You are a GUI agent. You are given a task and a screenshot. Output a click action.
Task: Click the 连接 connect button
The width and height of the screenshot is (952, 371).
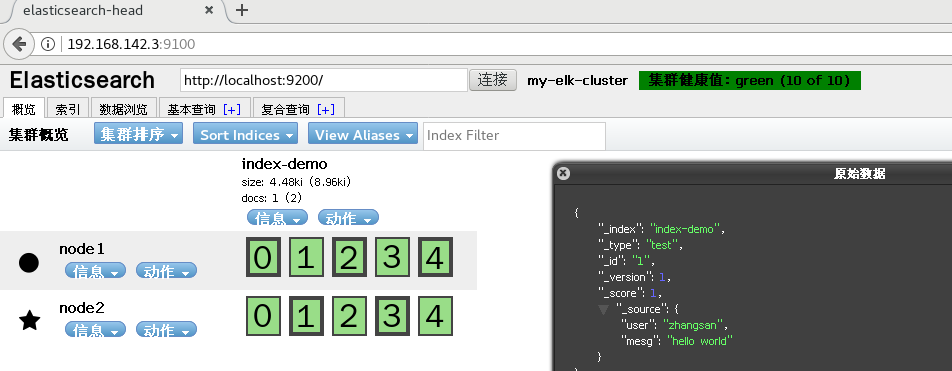[x=492, y=80]
